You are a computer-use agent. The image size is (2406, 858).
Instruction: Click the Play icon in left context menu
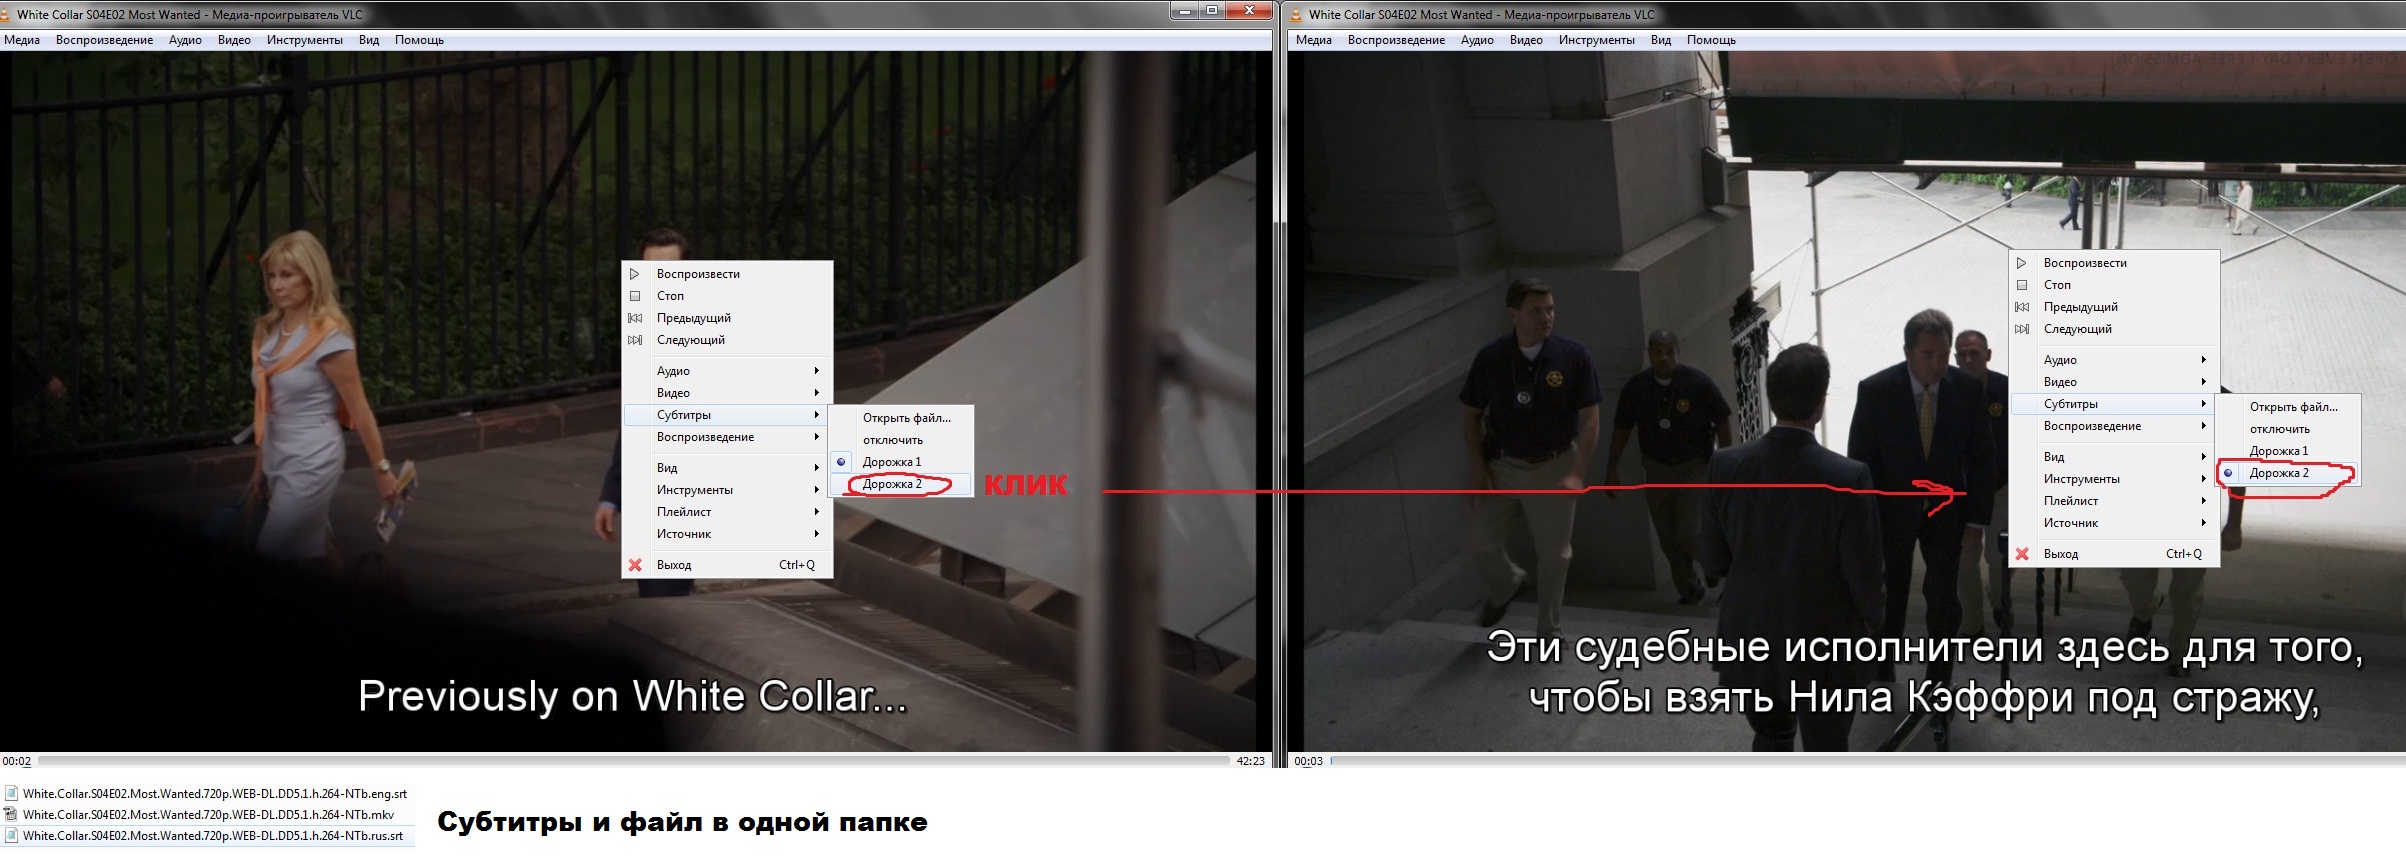pyautogui.click(x=634, y=274)
